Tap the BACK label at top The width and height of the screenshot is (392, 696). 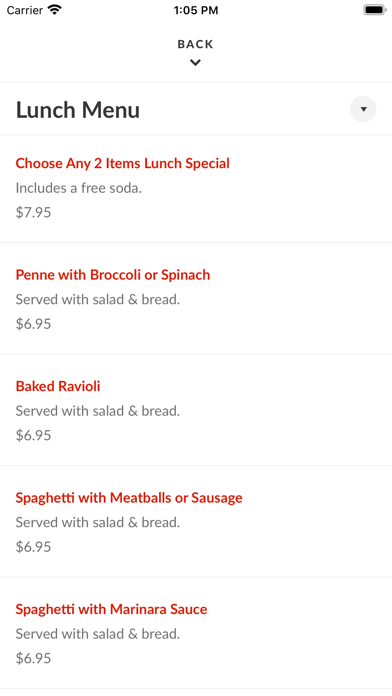click(195, 44)
